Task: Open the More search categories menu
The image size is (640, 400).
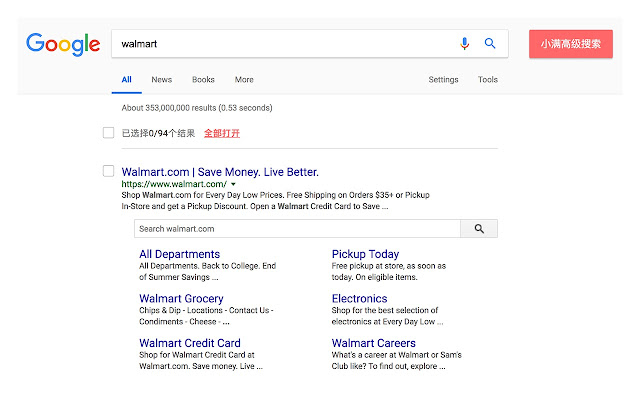Action: (244, 80)
